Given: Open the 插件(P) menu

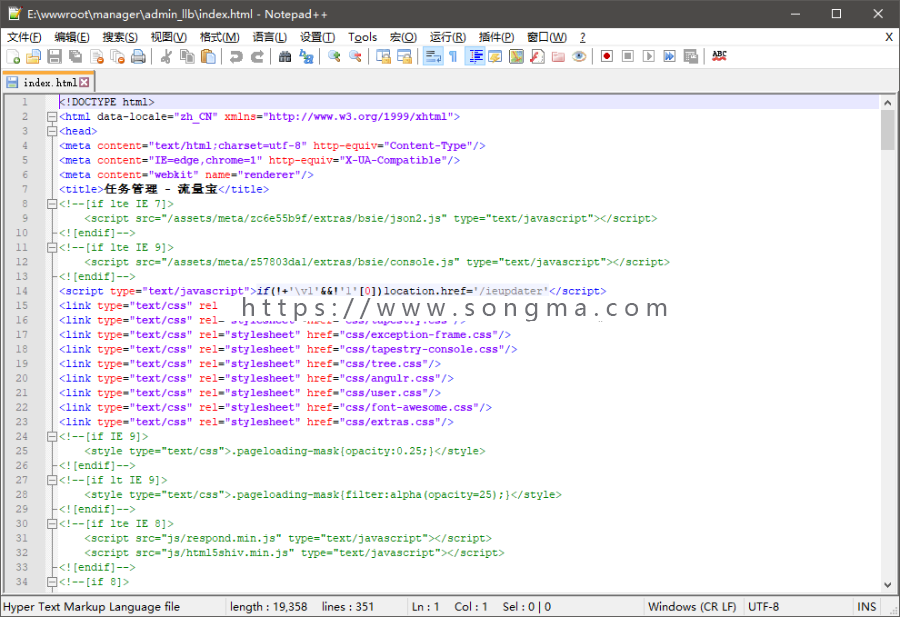Looking at the screenshot, I should (496, 37).
